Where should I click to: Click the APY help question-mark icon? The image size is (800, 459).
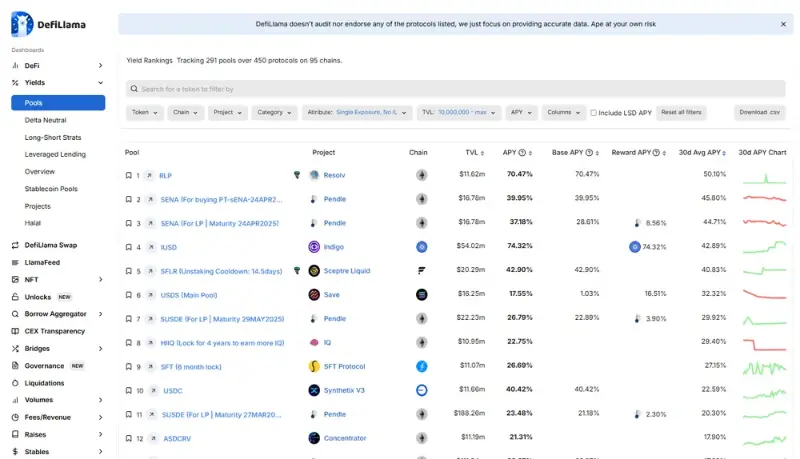point(522,152)
